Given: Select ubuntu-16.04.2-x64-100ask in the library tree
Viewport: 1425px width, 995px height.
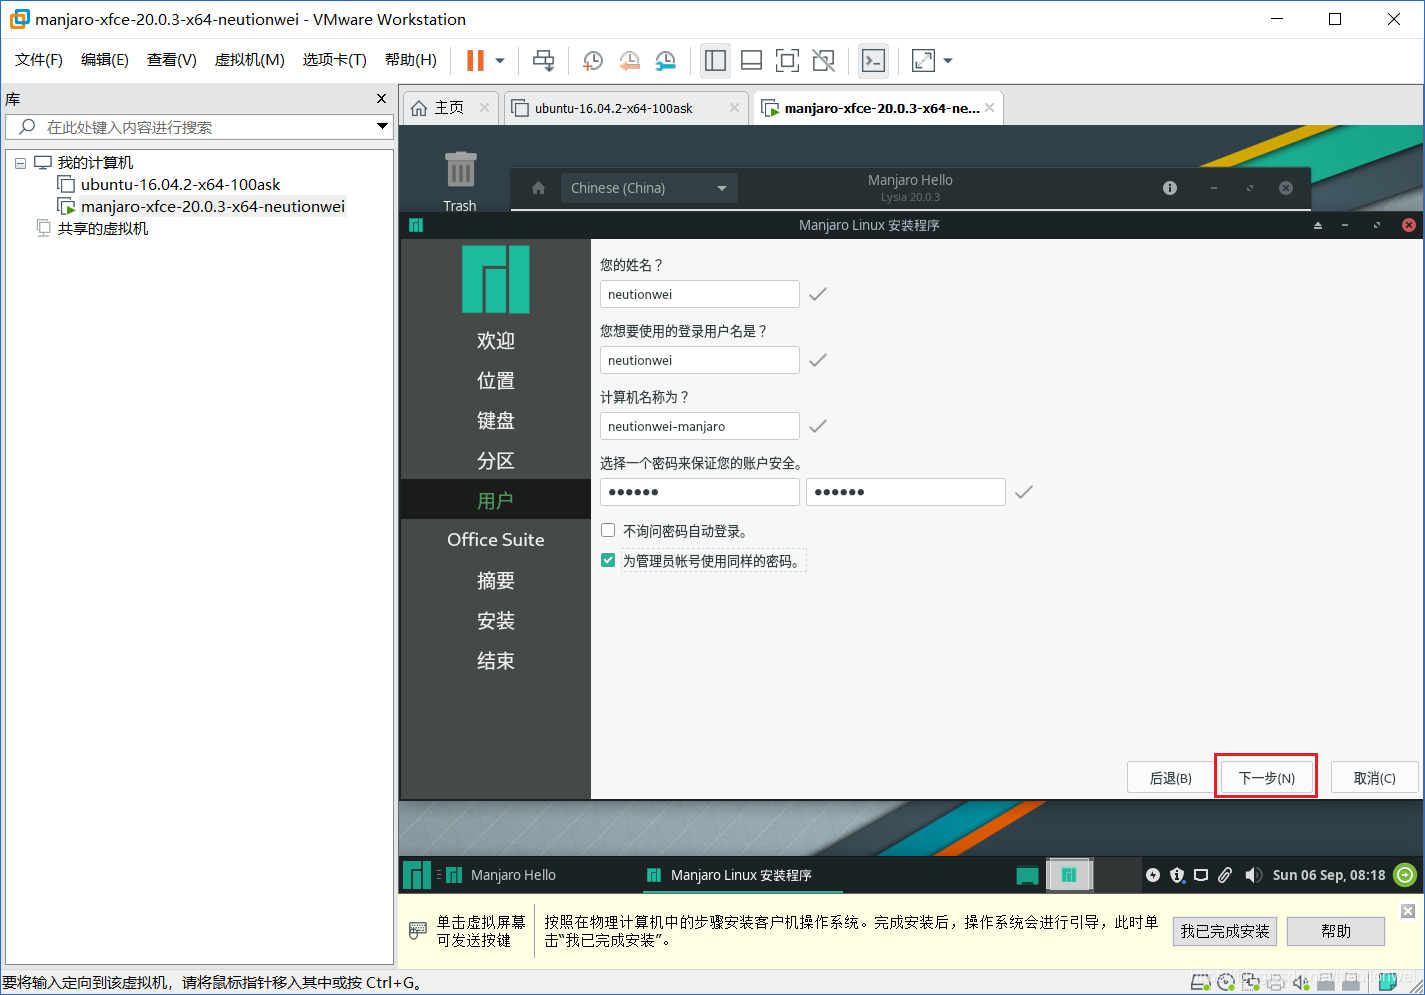Looking at the screenshot, I should pyautogui.click(x=180, y=184).
